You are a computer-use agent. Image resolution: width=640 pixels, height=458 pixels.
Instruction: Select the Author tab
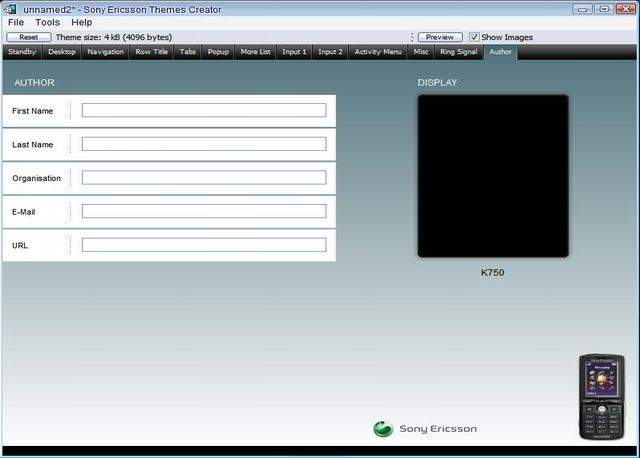500,52
